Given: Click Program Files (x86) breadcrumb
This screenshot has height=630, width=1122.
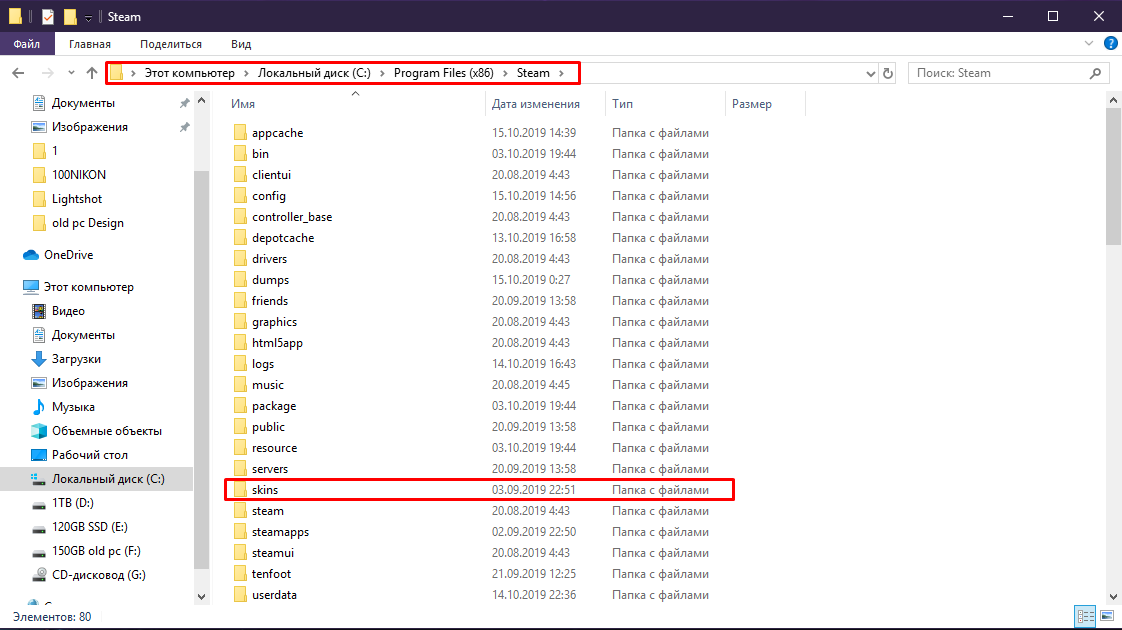Looking at the screenshot, I should 444,73.
